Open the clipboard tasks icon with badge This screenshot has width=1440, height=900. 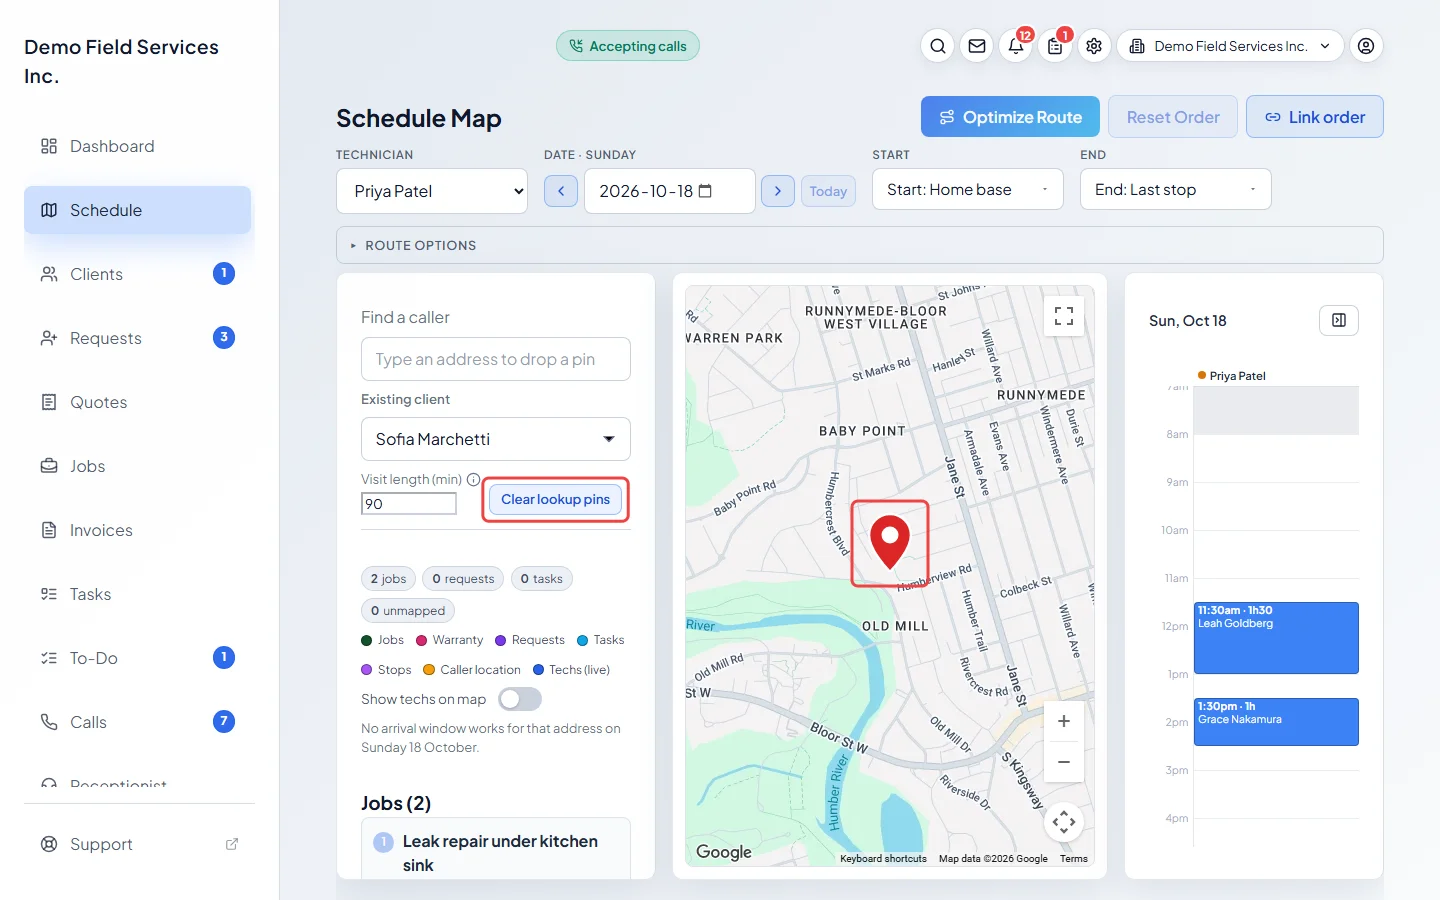coord(1055,46)
